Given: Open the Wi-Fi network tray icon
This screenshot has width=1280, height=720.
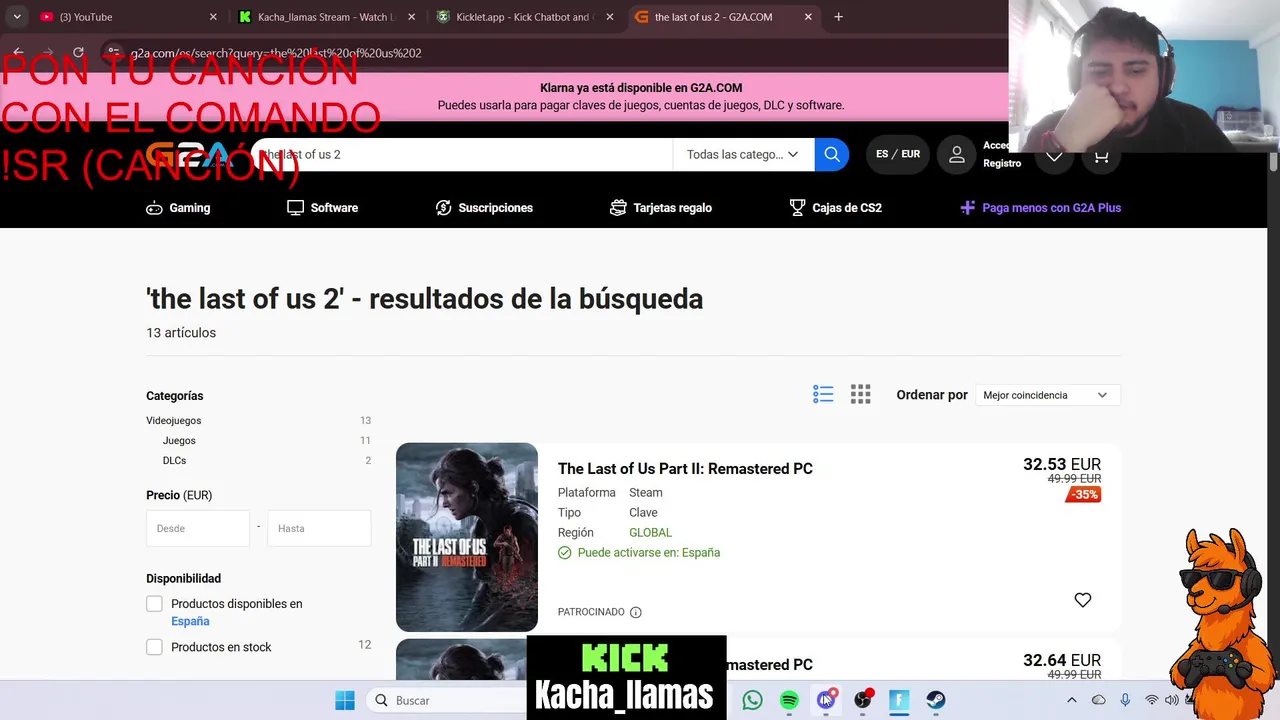Looking at the screenshot, I should 1152,700.
